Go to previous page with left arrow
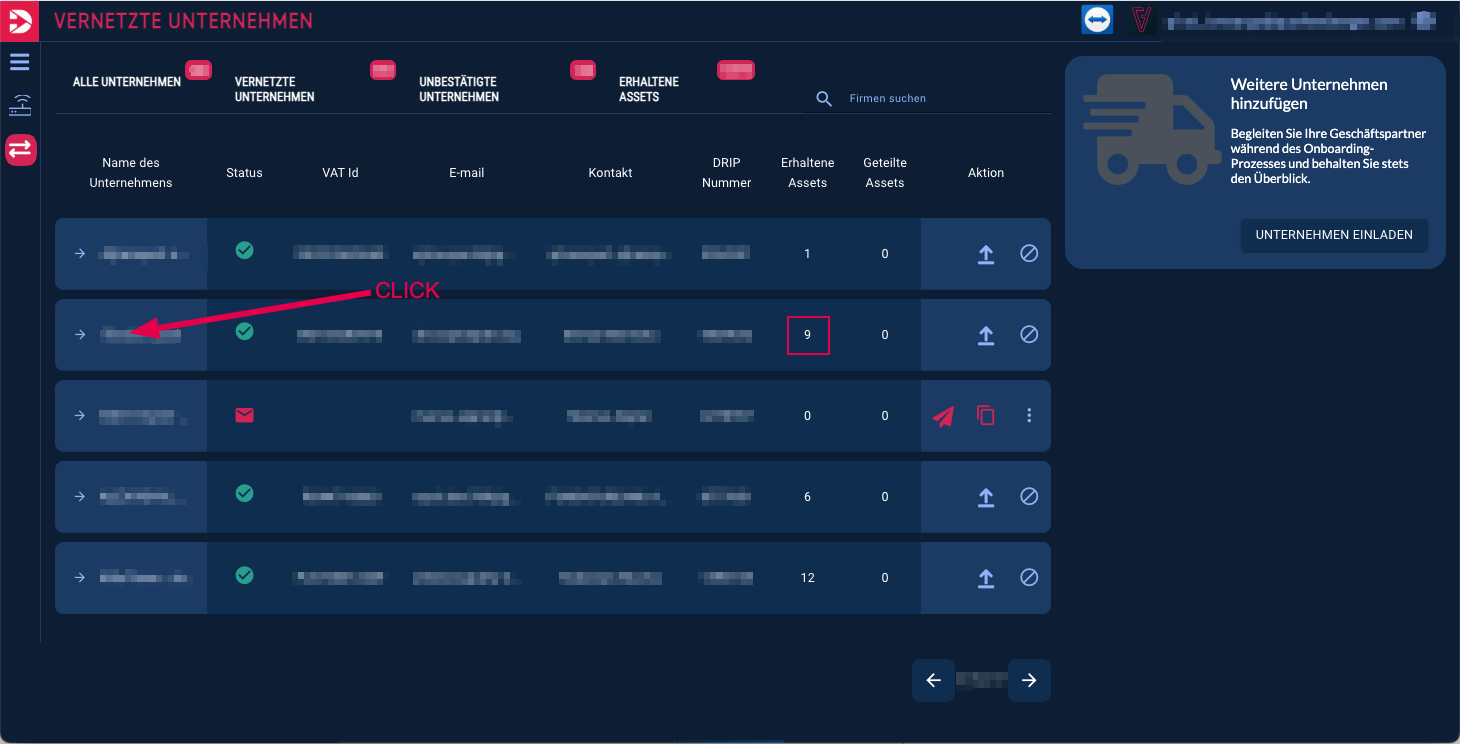The image size is (1460, 744). [x=933, y=681]
